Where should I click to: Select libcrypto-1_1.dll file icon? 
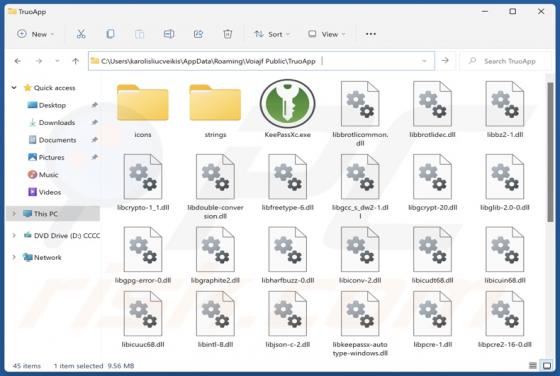point(143,176)
